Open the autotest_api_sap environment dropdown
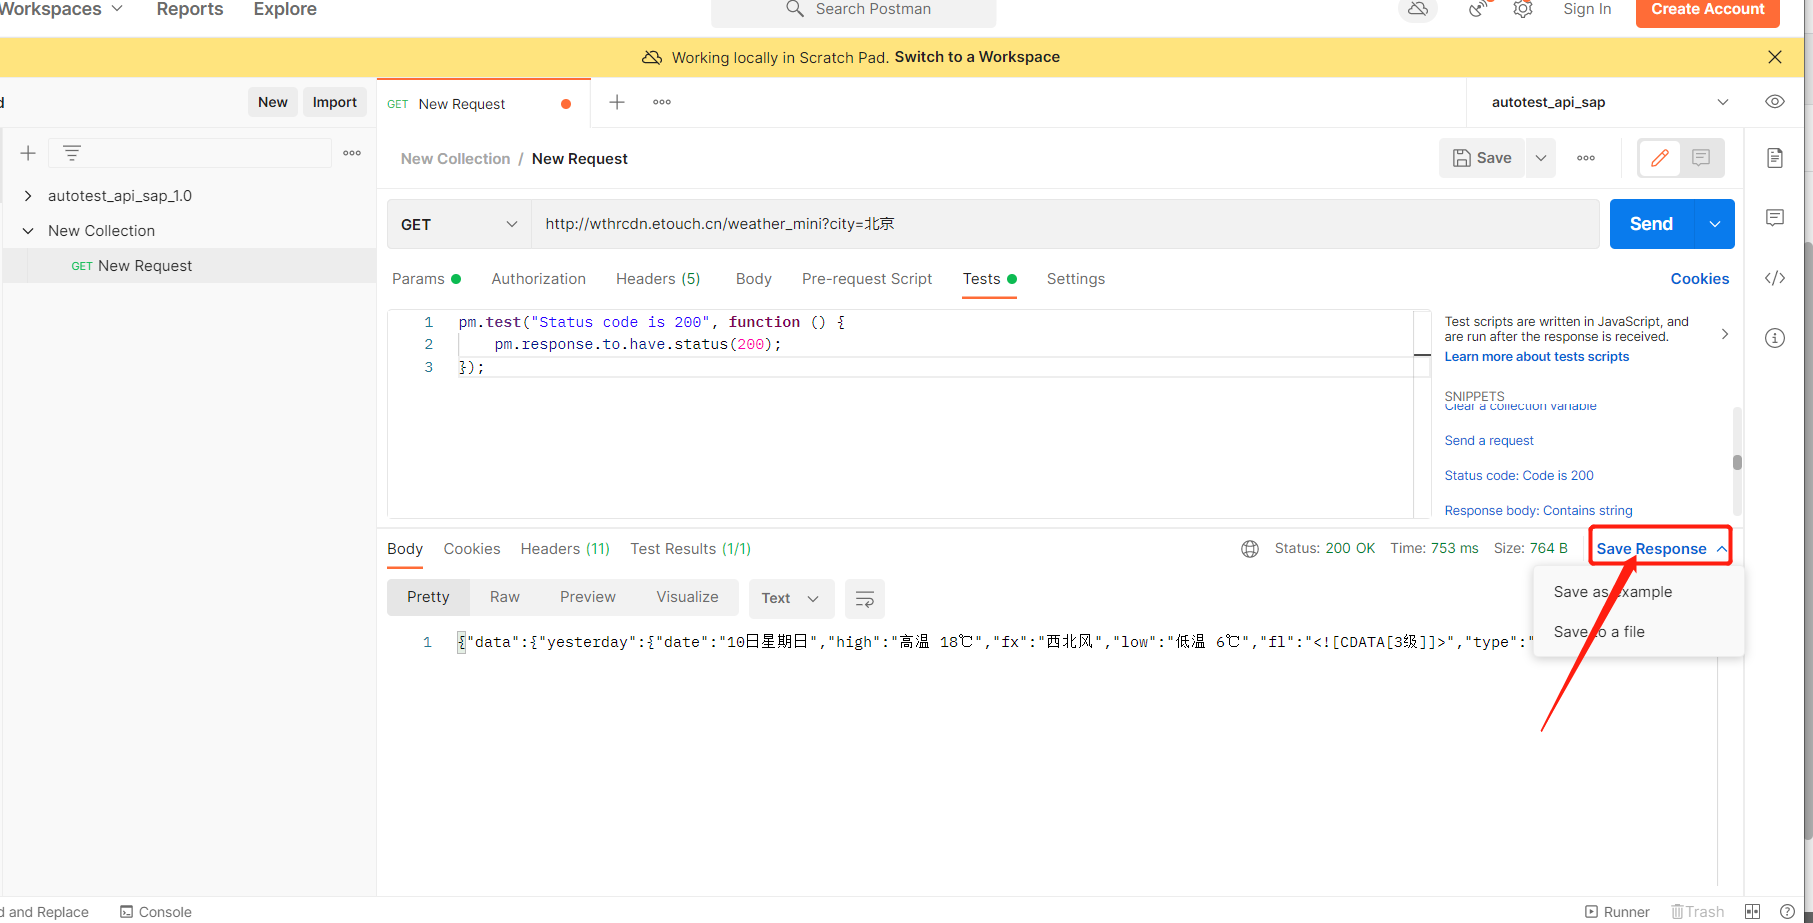This screenshot has height=923, width=1813. coord(1609,102)
